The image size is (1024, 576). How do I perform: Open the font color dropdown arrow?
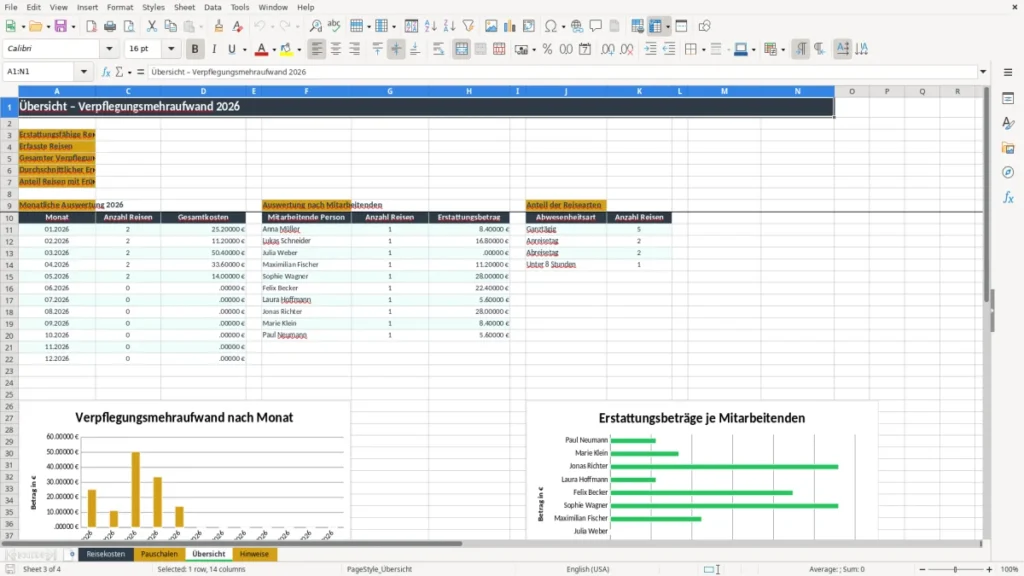[274, 50]
